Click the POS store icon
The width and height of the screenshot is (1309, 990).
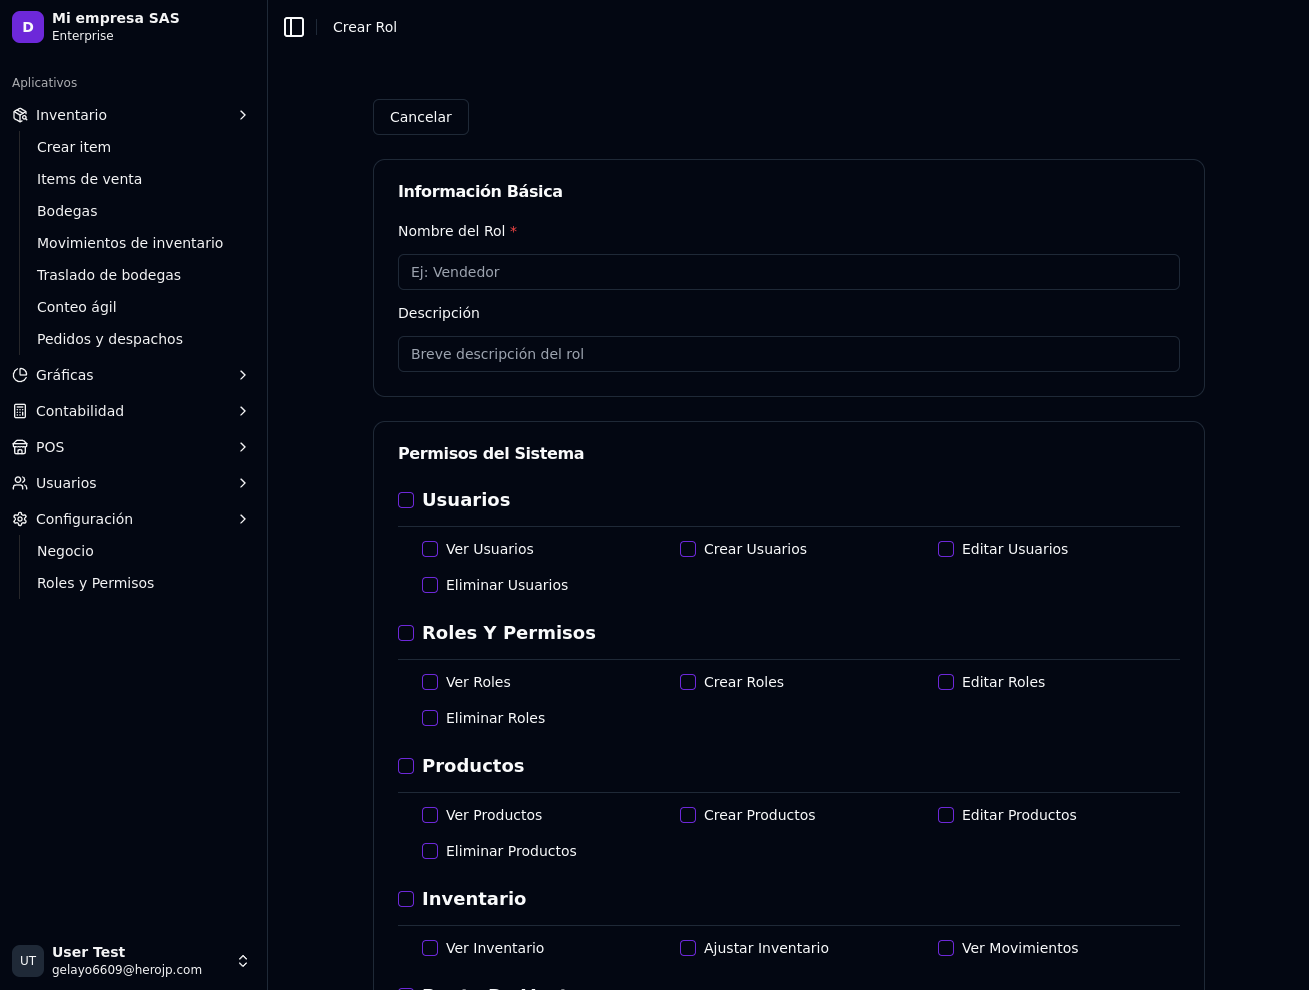(20, 447)
